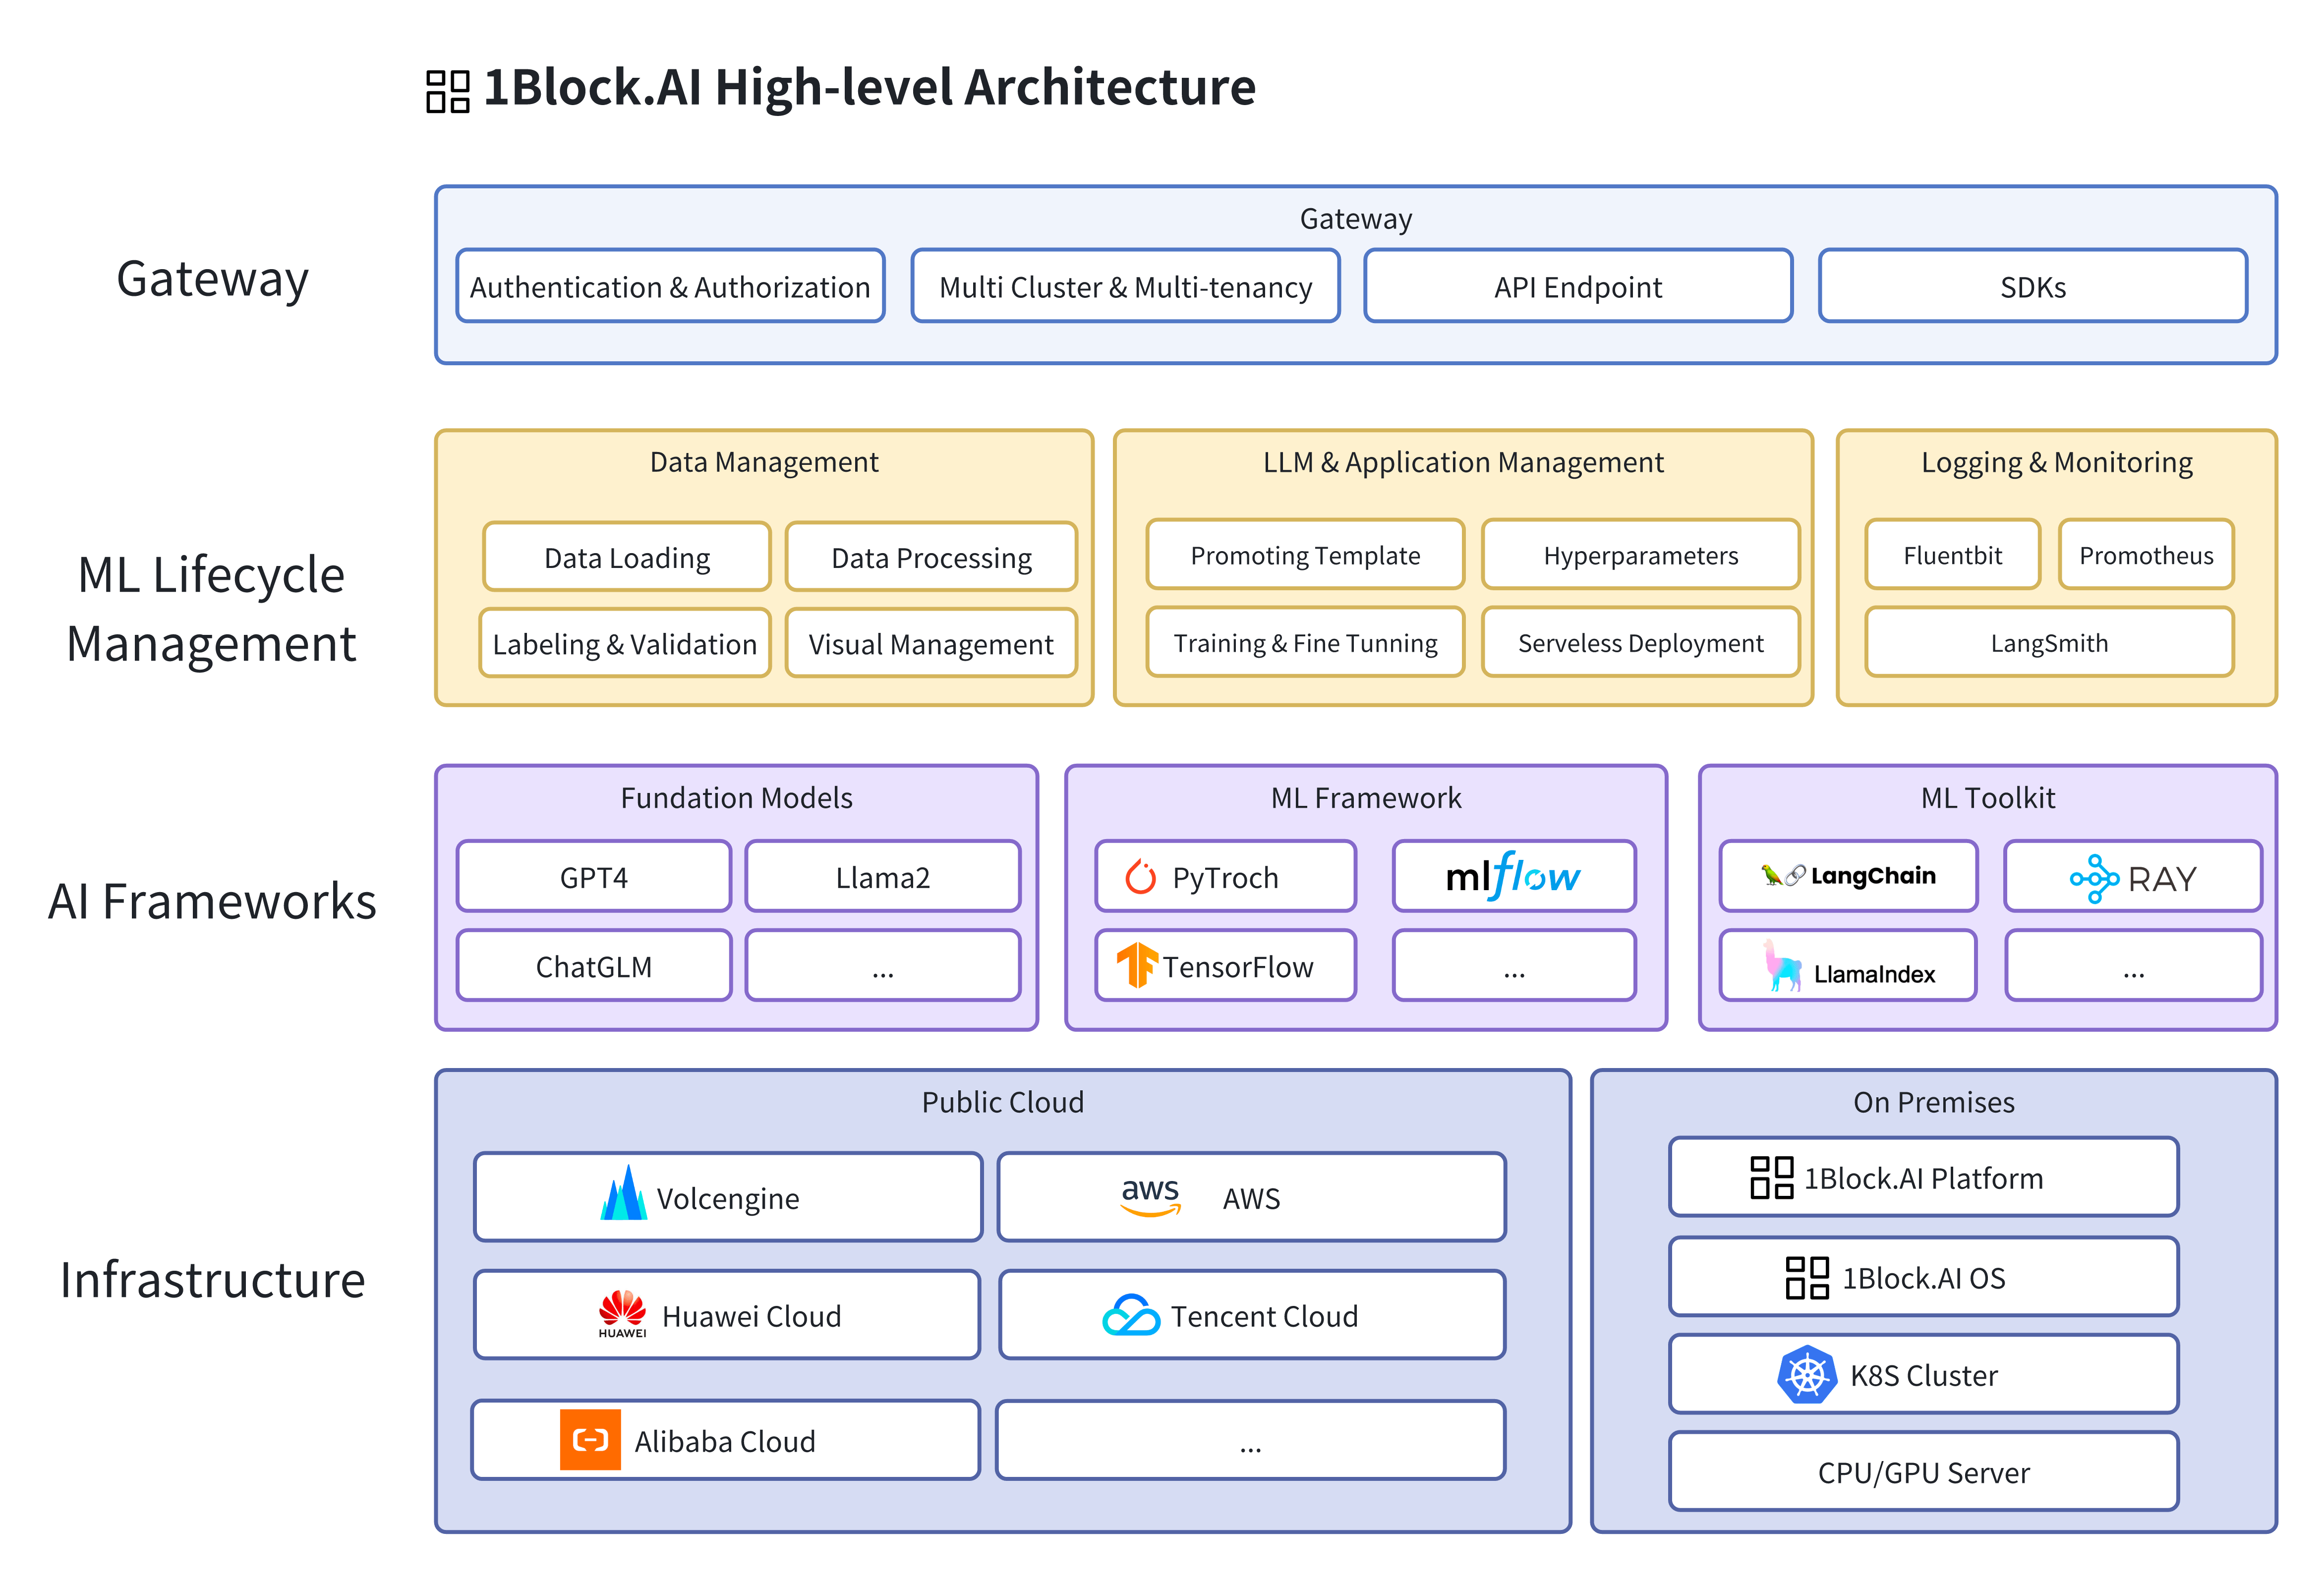Click the Data Management section heading
The image size is (2324, 1580).
click(x=764, y=462)
